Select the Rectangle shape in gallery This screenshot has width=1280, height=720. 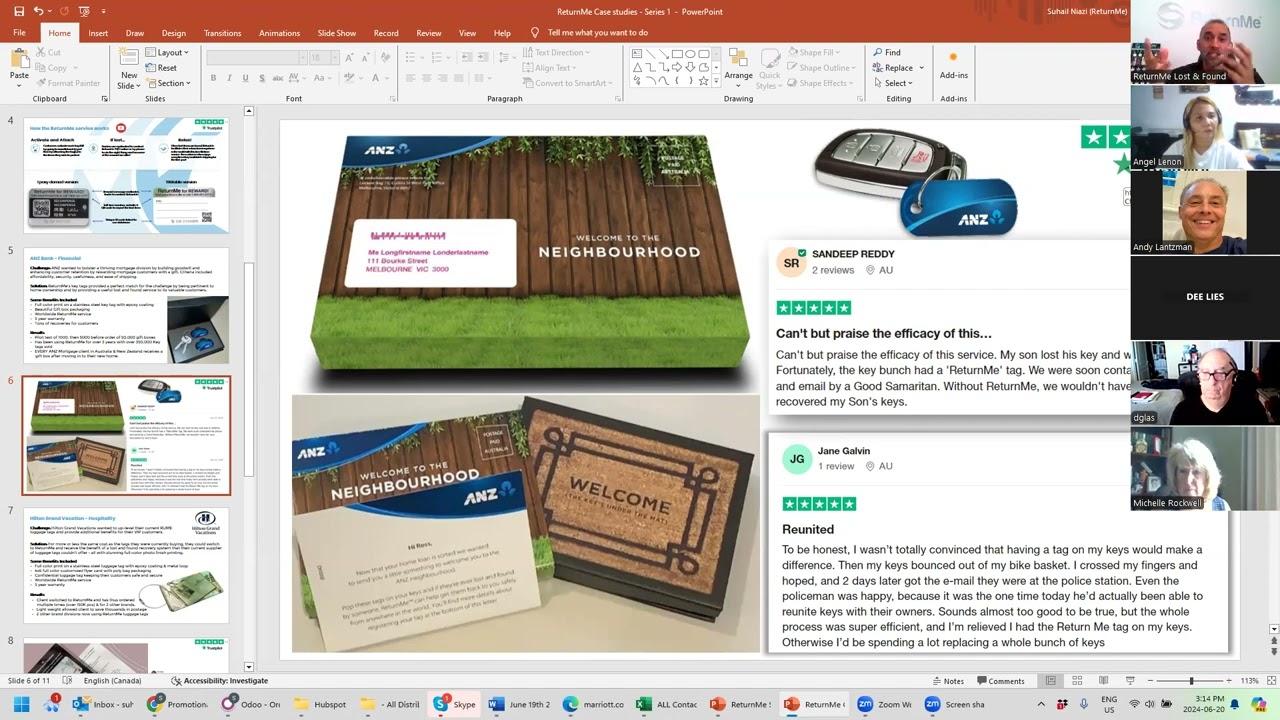pyautogui.click(x=677, y=53)
